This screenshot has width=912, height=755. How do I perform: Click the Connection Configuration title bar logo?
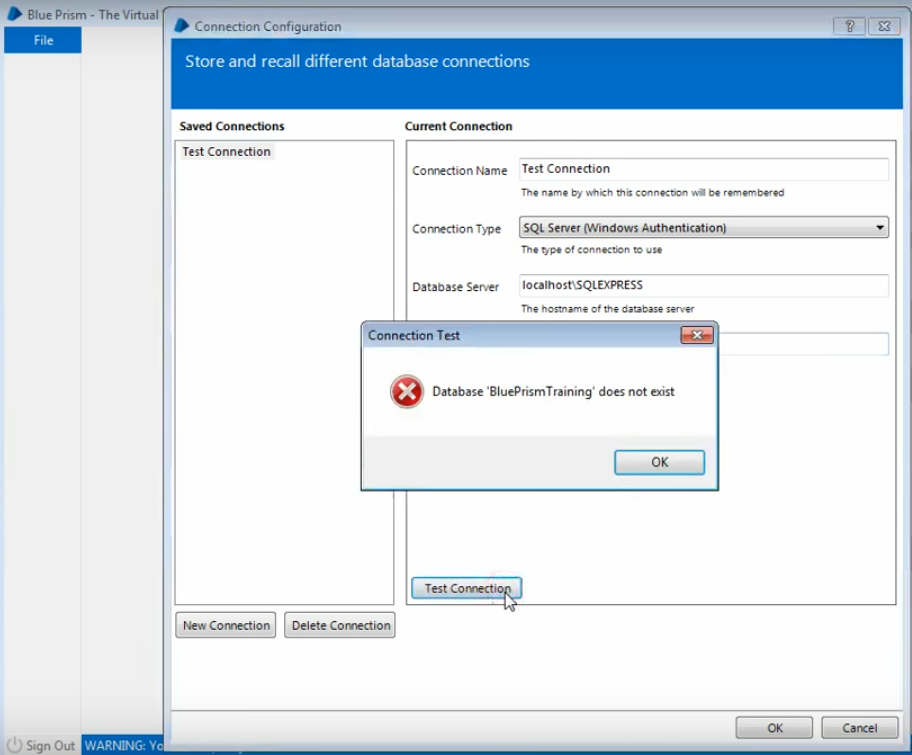point(182,26)
